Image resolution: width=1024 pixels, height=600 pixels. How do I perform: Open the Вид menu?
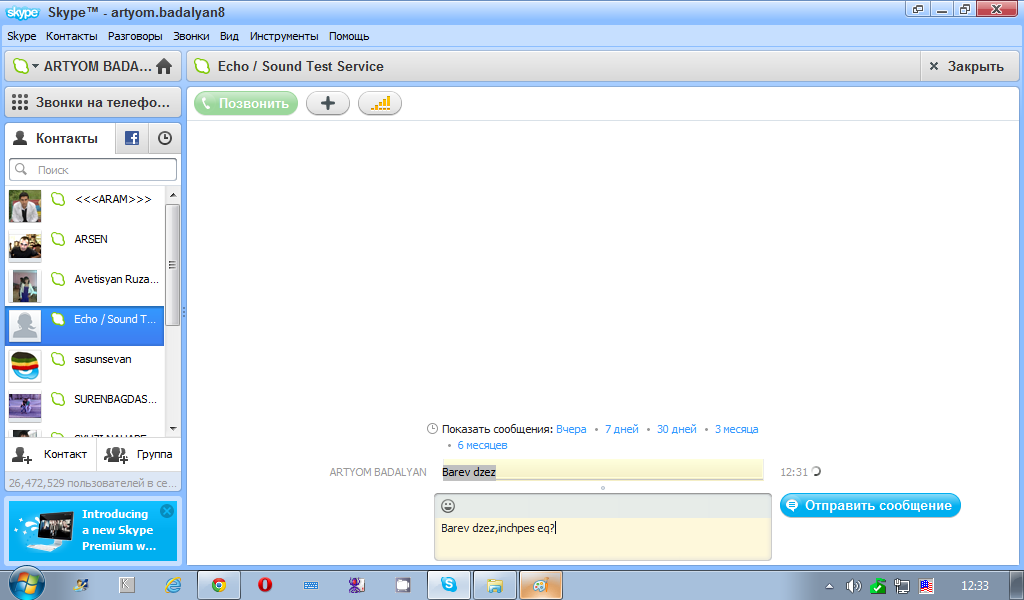(x=229, y=36)
